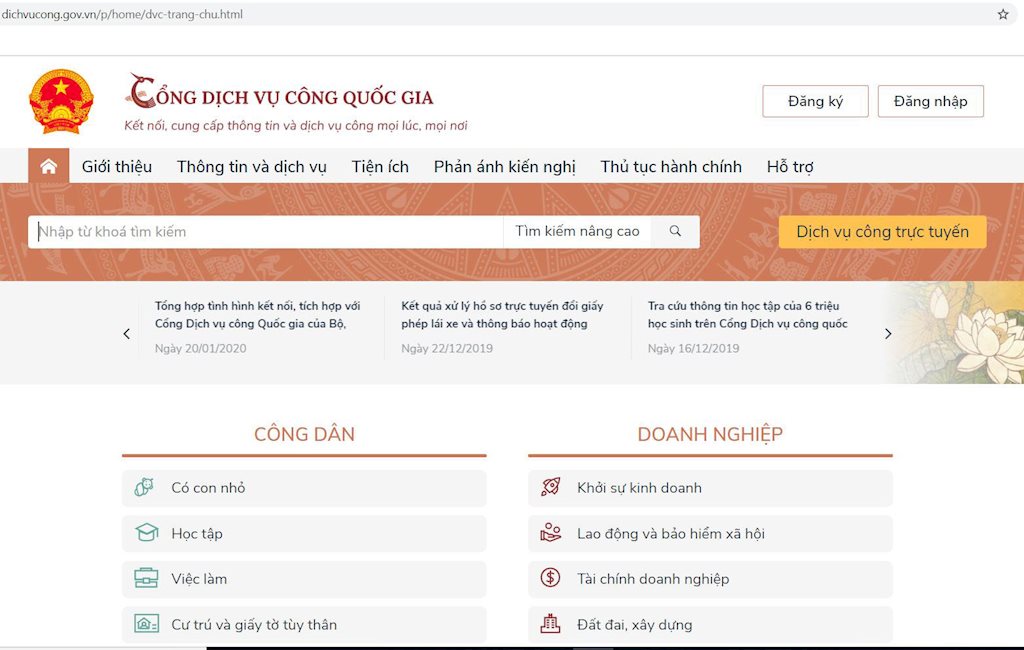Click the Đăng ký button

pos(815,101)
